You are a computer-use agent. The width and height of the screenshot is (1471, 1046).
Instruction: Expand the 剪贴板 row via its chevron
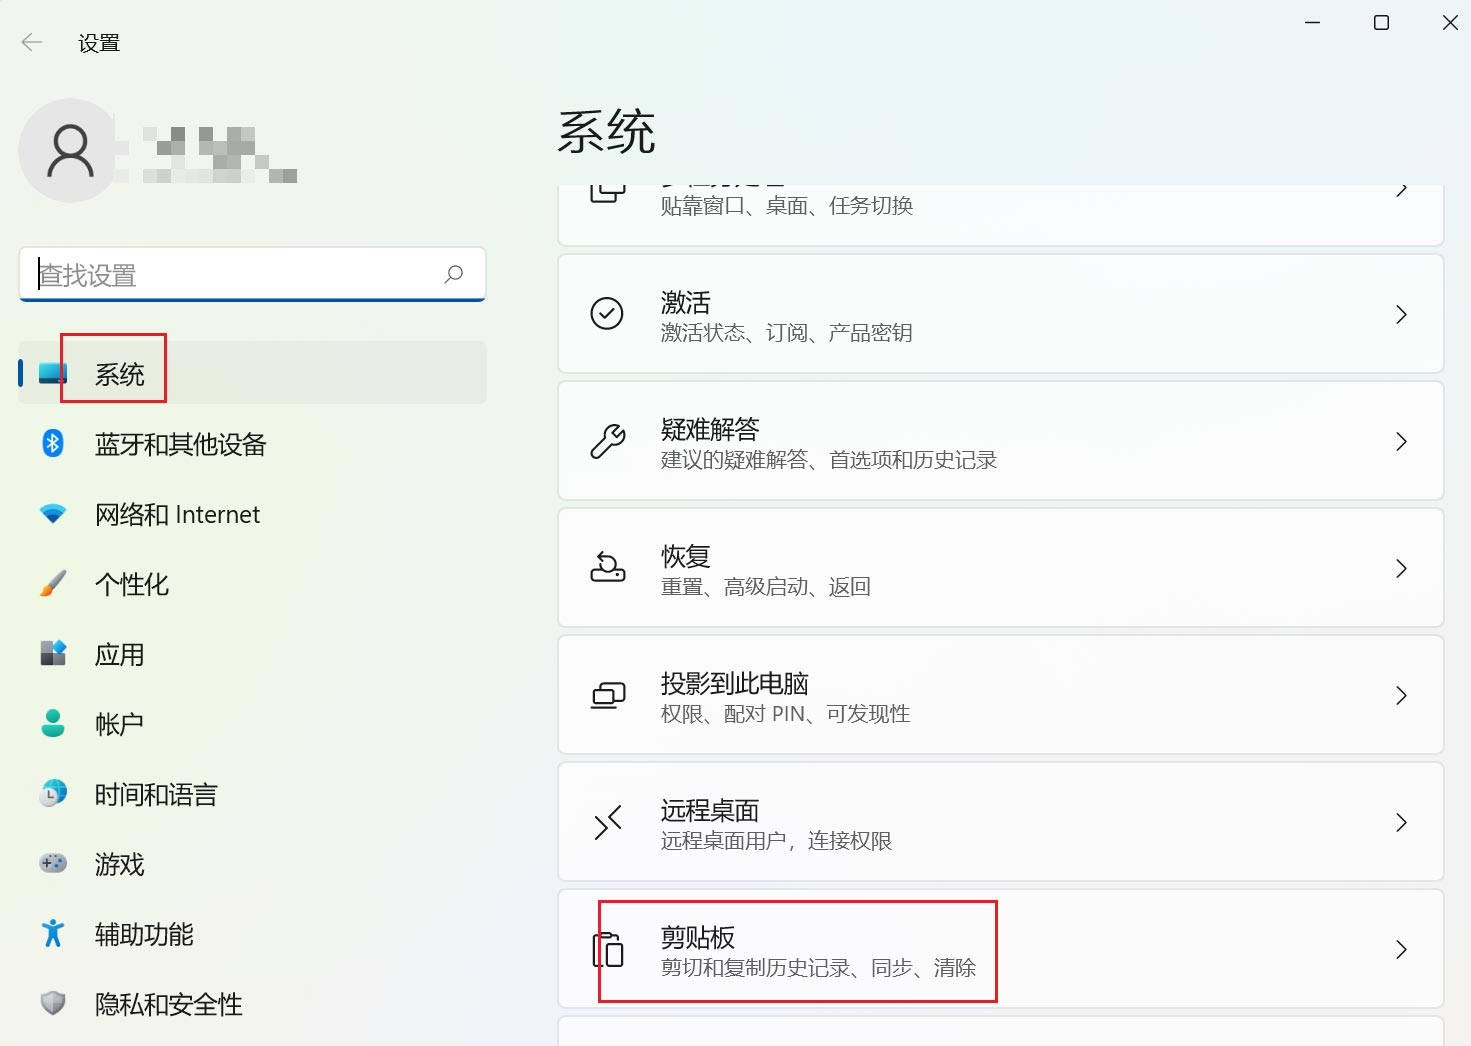1401,950
